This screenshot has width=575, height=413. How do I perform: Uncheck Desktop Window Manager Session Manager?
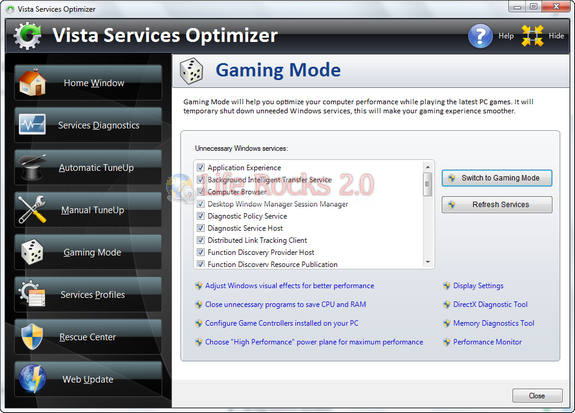[x=201, y=204]
